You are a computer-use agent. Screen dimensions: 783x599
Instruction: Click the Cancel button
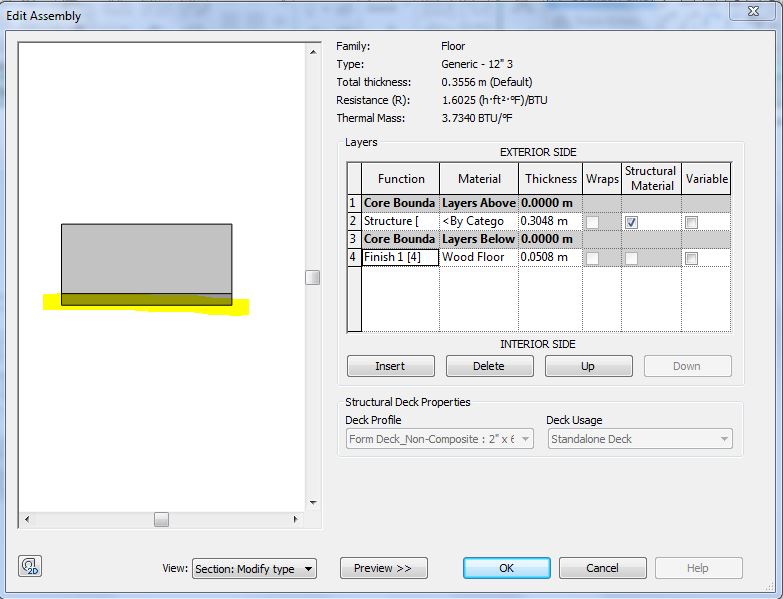click(x=602, y=568)
